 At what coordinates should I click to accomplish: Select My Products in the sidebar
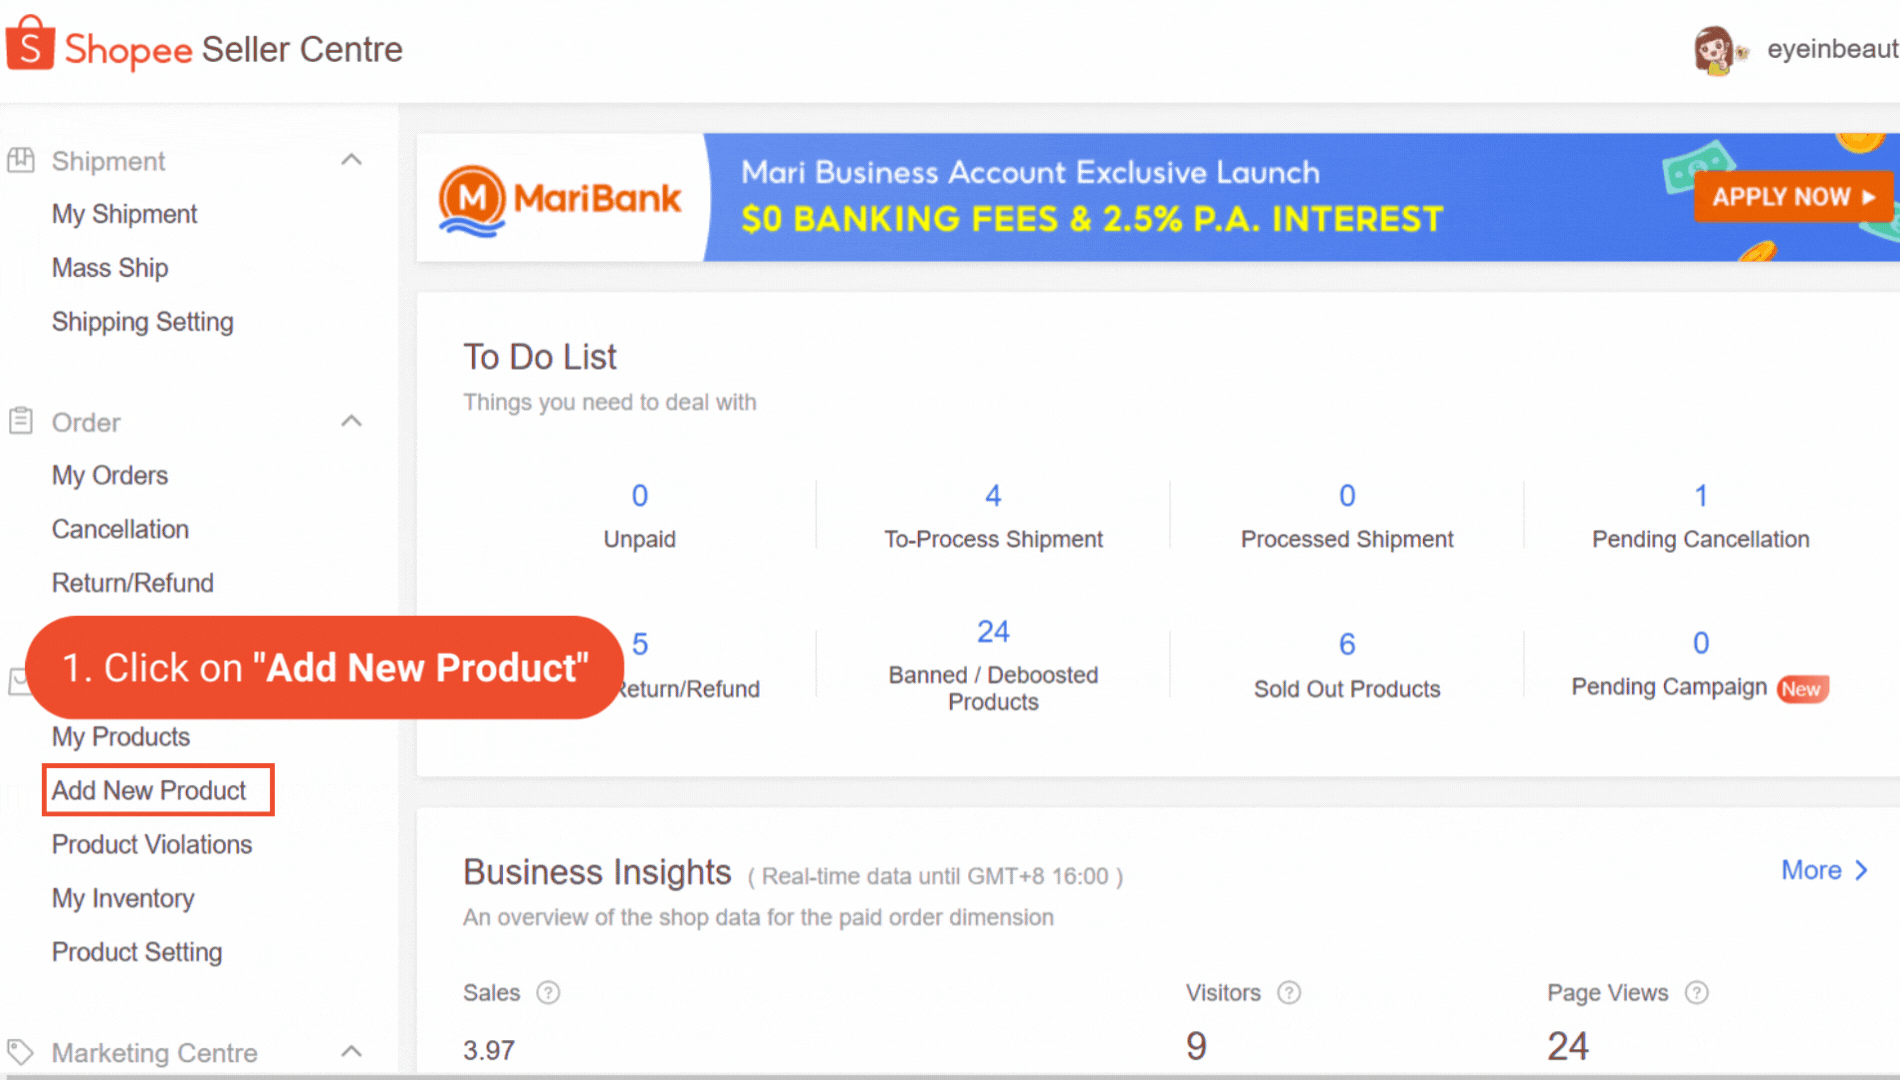coord(120,737)
